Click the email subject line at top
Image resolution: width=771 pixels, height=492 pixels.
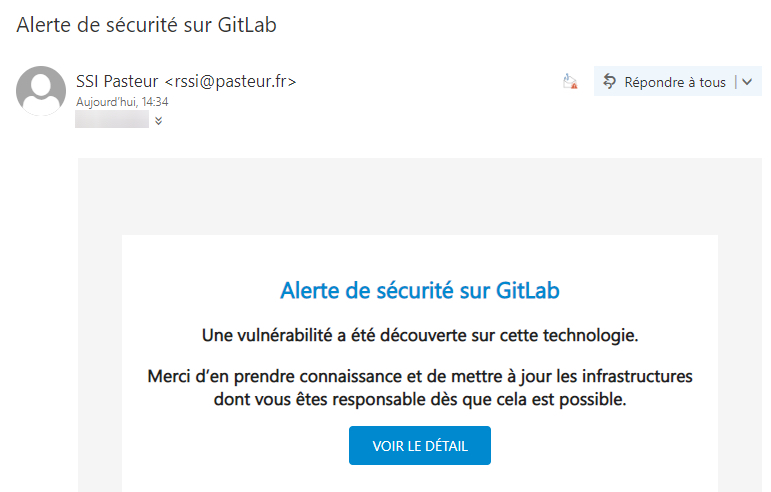click(x=146, y=25)
